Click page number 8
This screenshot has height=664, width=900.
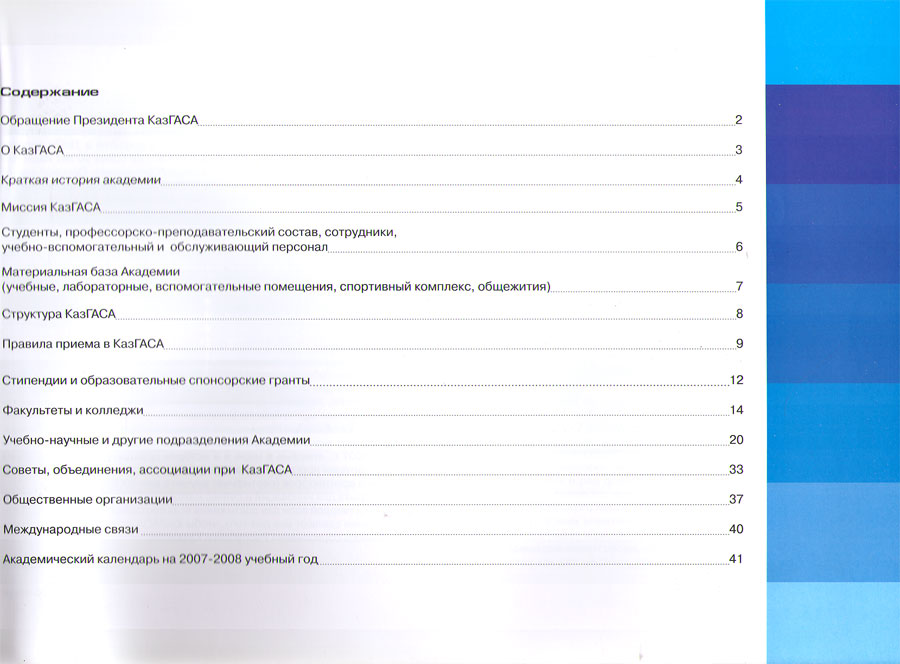[740, 314]
